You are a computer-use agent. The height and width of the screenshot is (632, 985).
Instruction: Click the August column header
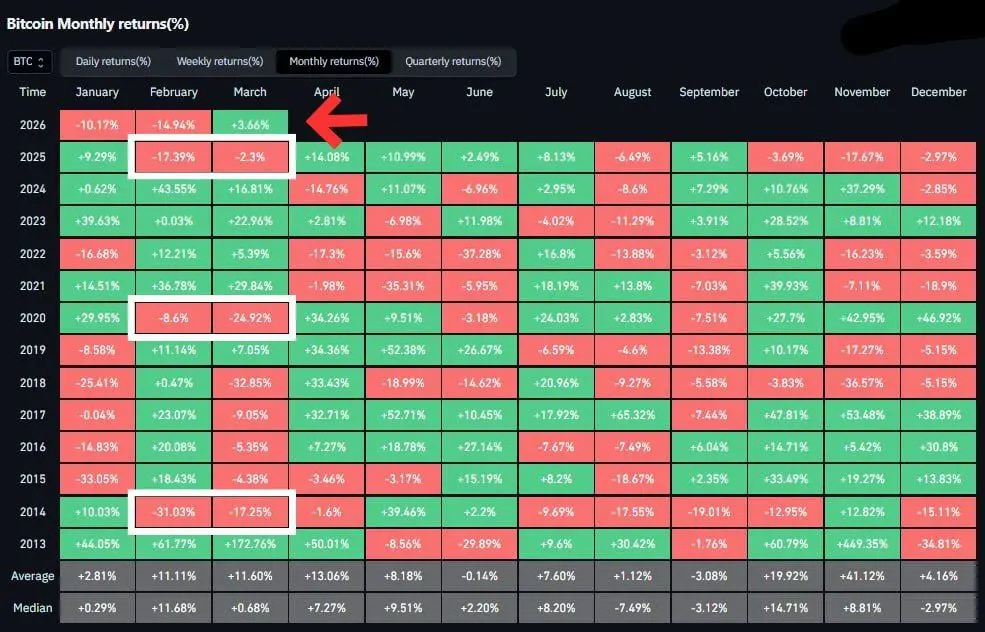point(633,92)
